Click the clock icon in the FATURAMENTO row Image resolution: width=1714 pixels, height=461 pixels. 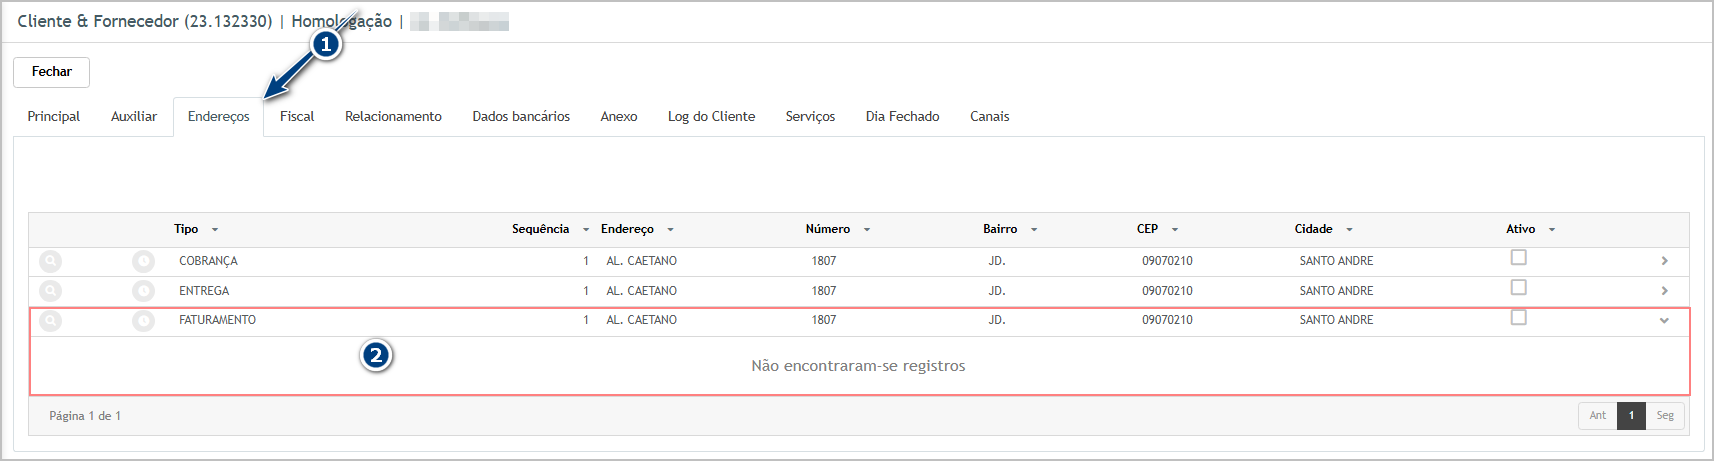[143, 321]
